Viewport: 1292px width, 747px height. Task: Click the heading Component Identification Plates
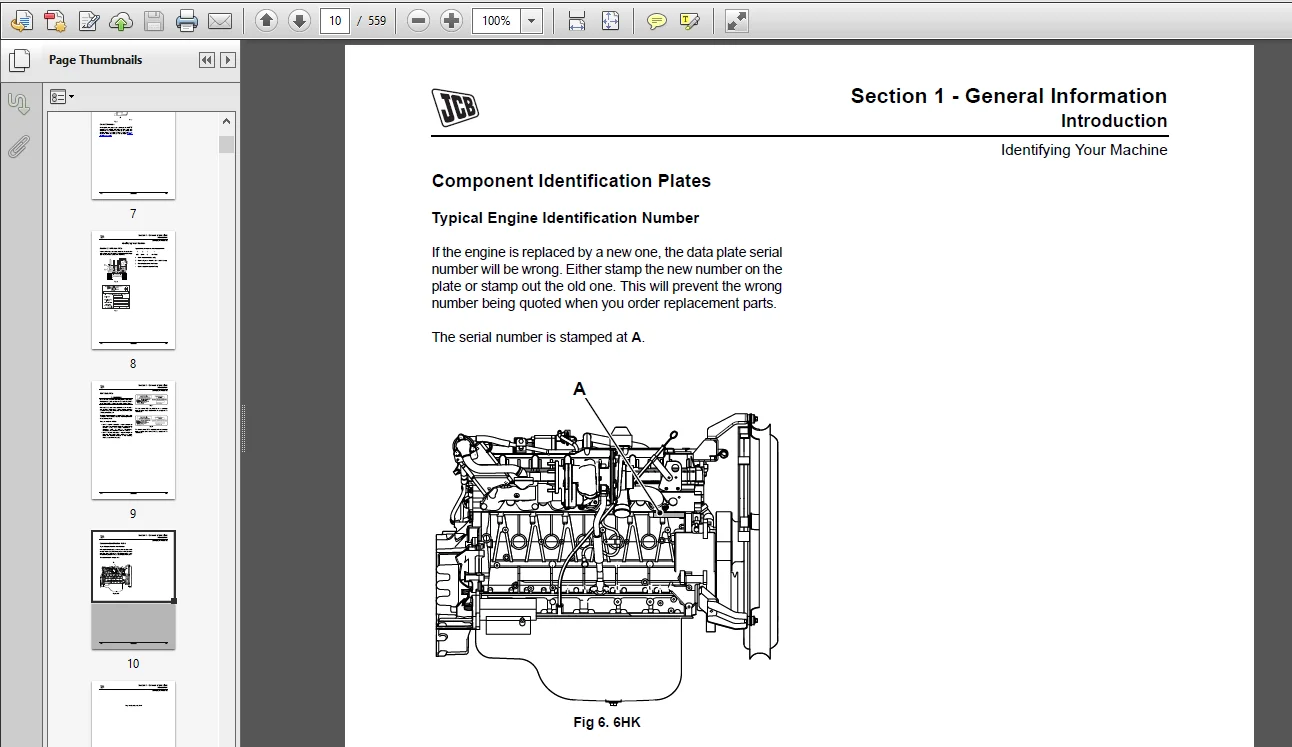coord(571,181)
